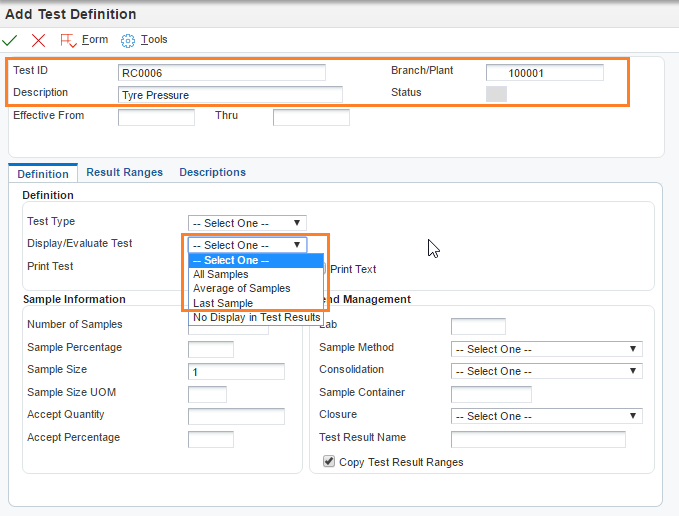The width and height of the screenshot is (679, 516).
Task: Switch to the Result Ranges tab
Action: 124,172
